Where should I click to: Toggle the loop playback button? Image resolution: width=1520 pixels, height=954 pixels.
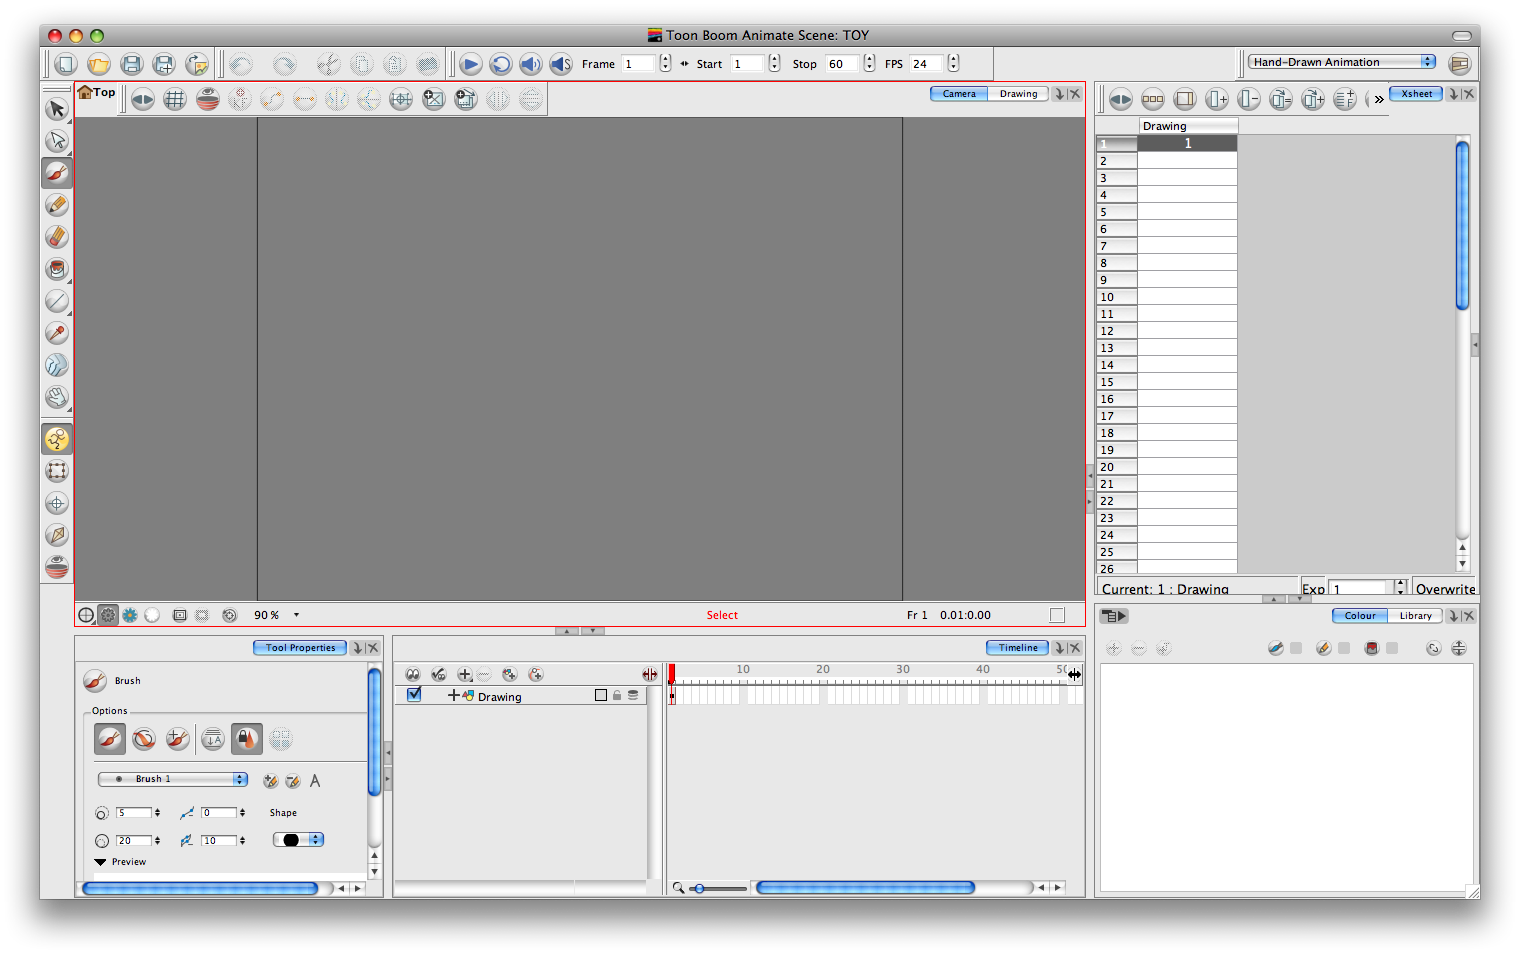(500, 64)
